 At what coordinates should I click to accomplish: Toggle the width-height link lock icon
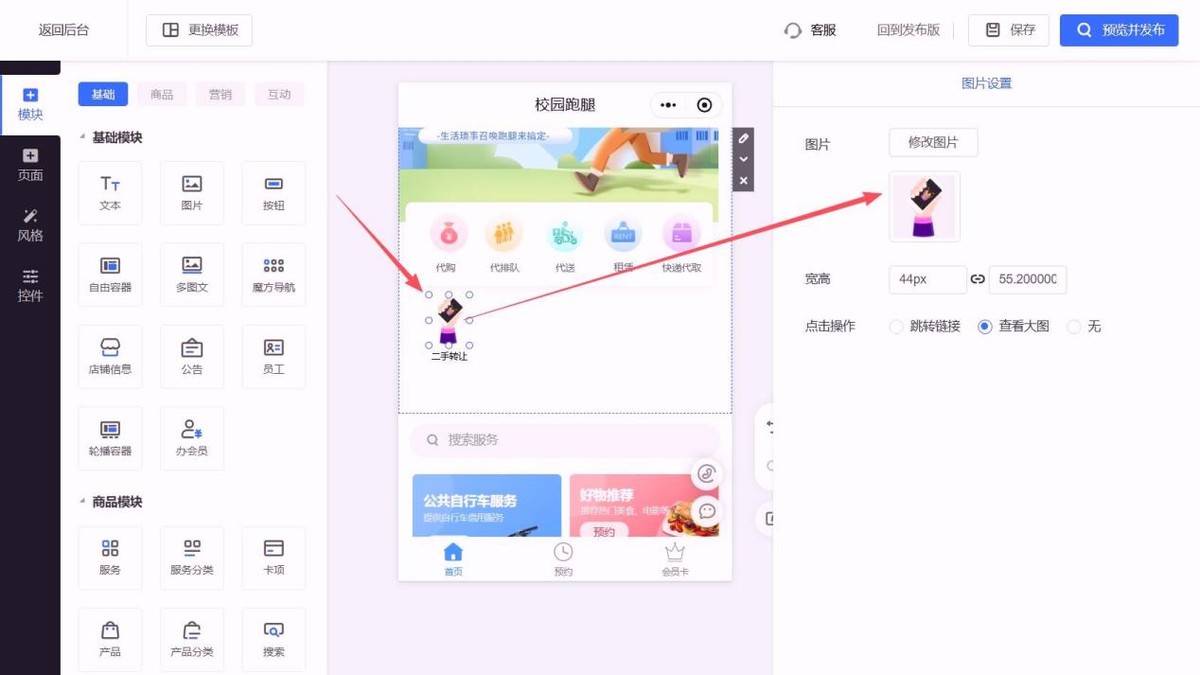pos(977,280)
